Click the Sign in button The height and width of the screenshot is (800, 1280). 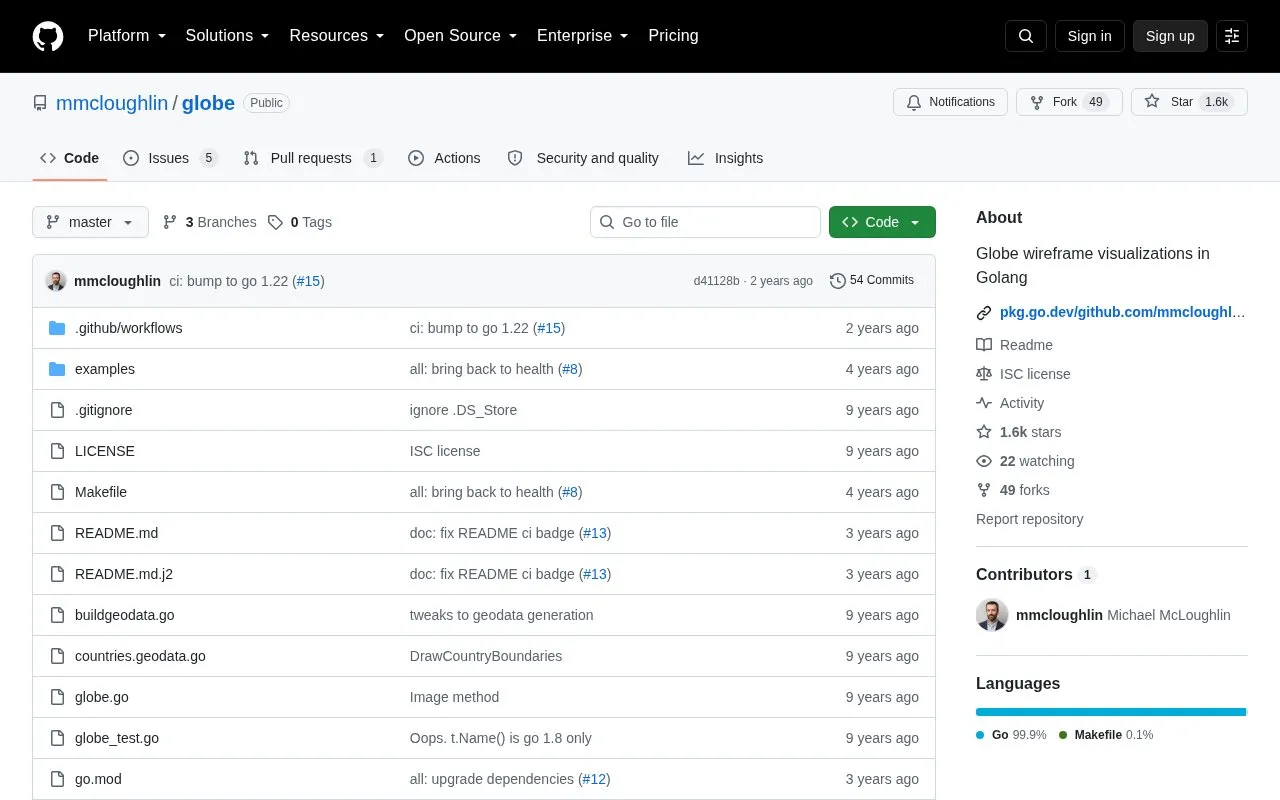[1089, 36]
